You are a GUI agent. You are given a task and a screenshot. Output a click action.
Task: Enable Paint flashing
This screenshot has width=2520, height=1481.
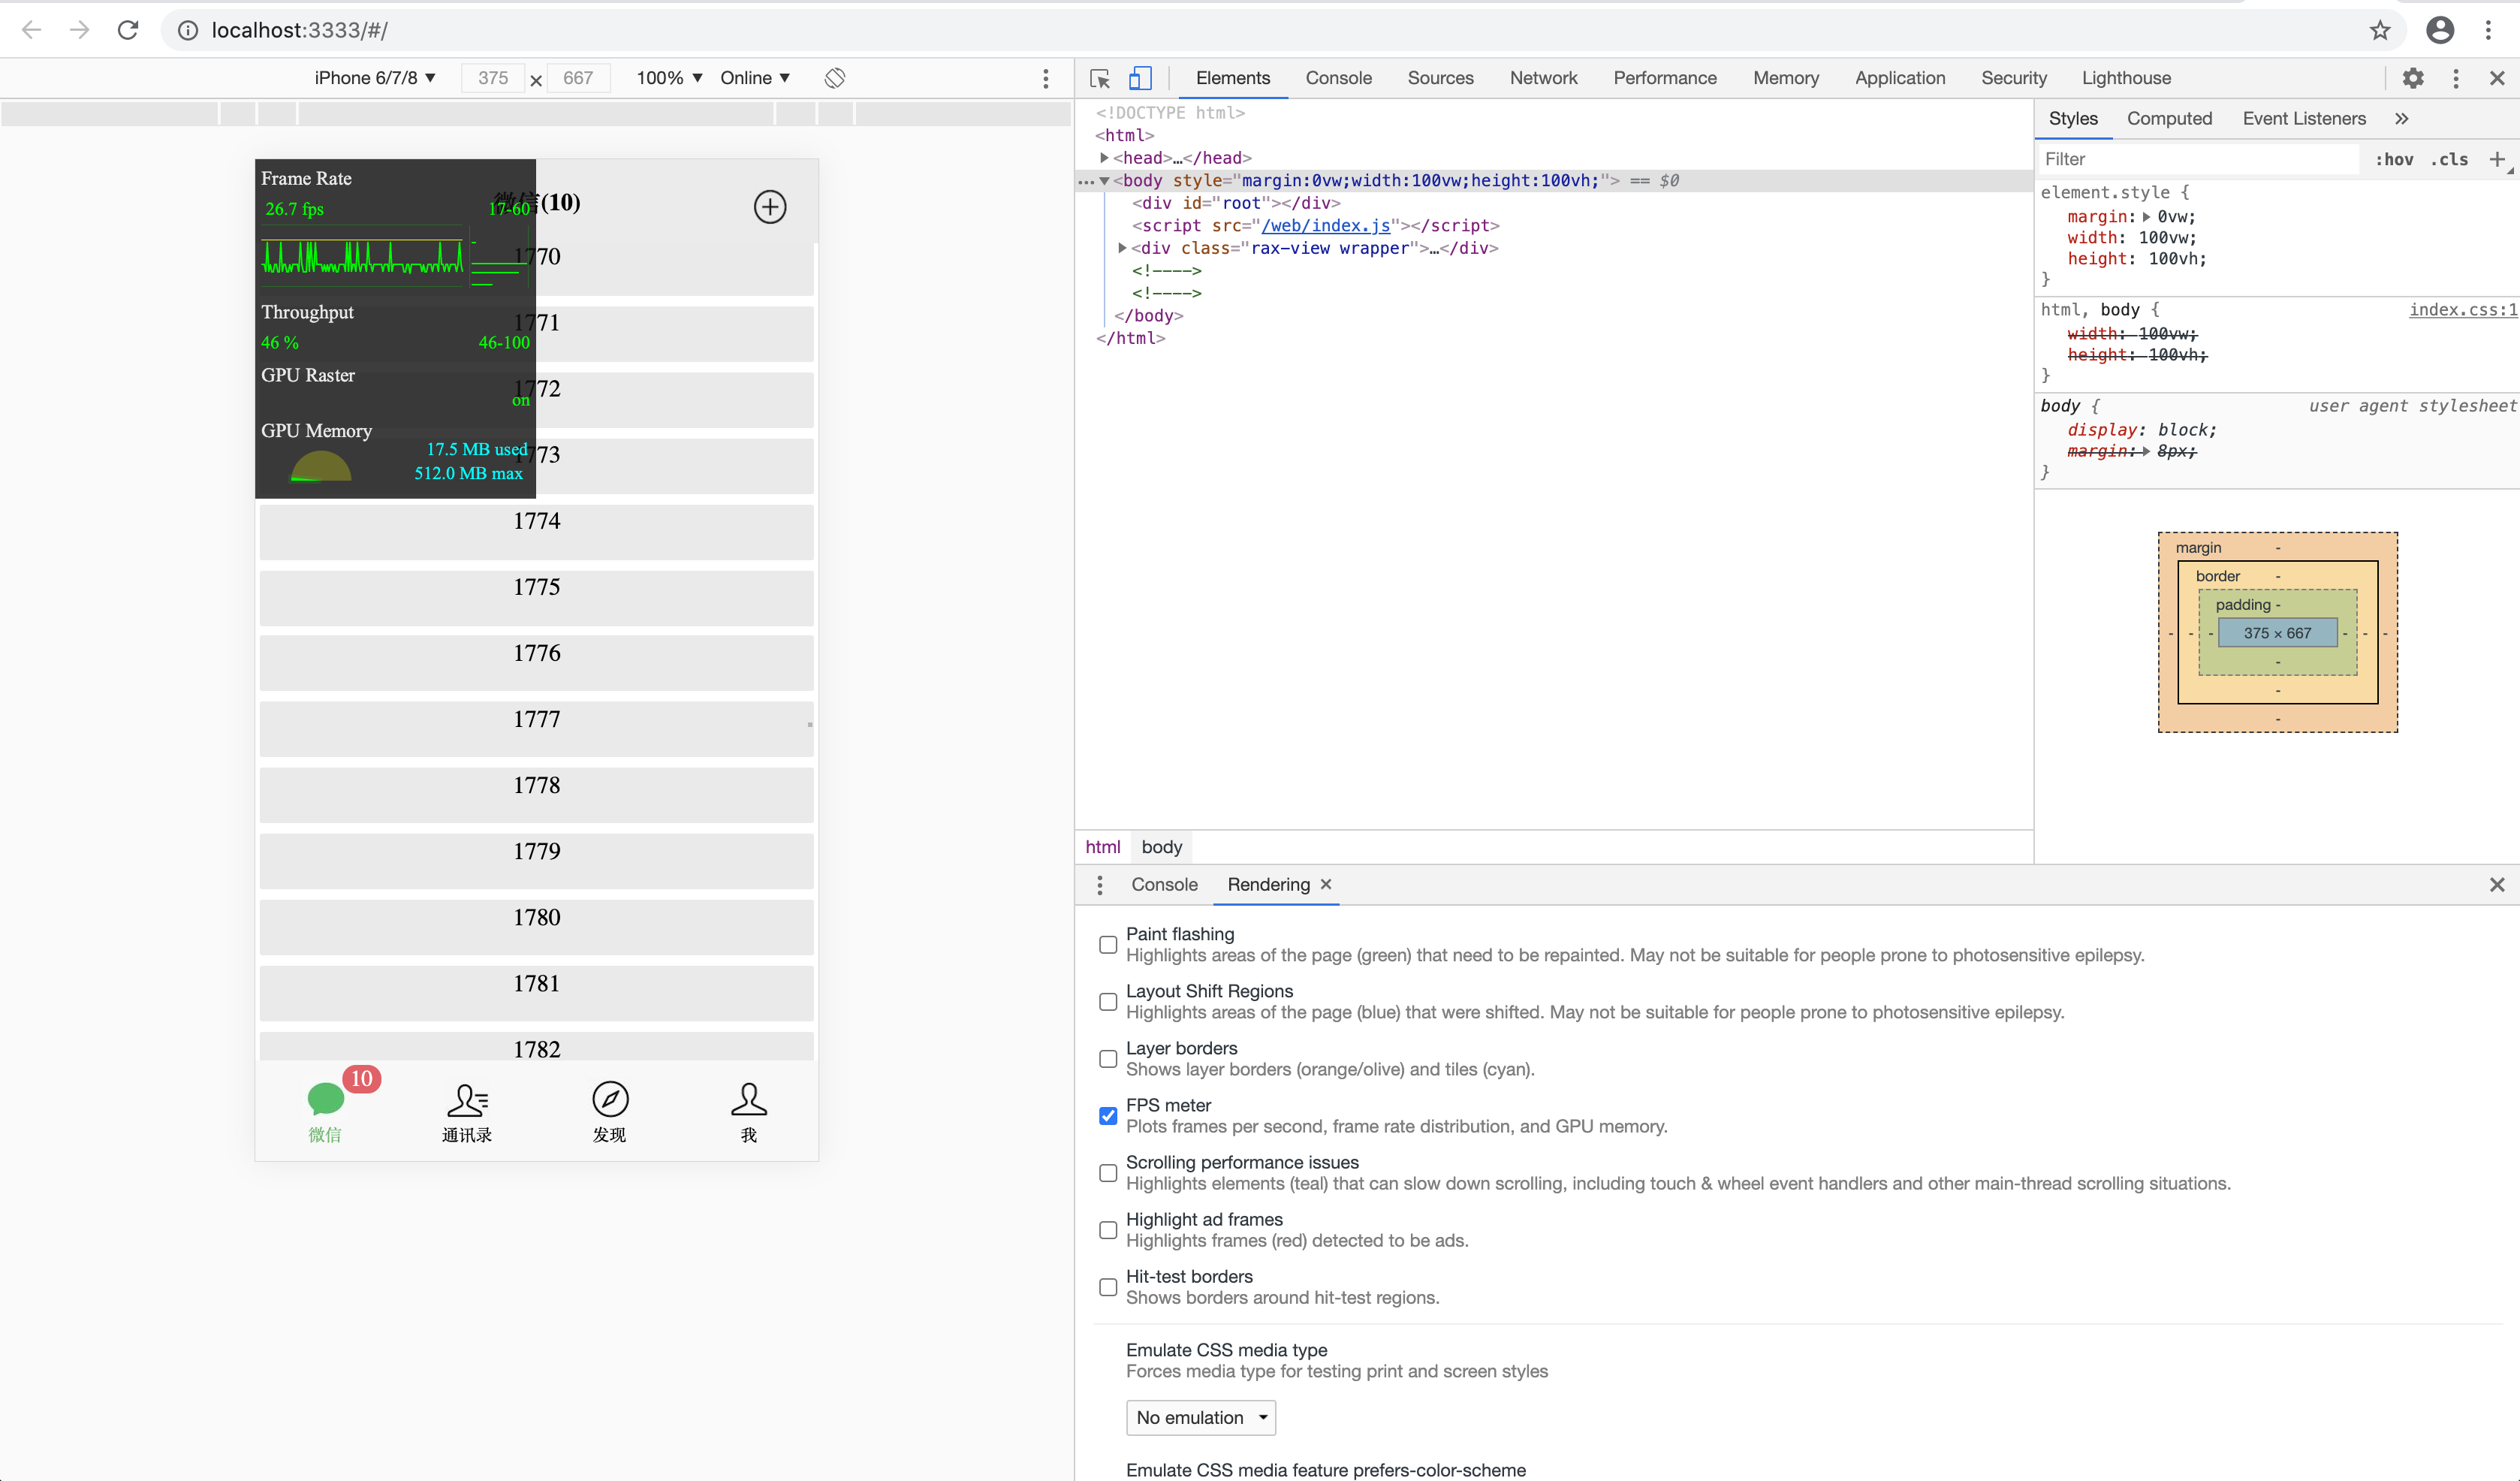tap(1108, 945)
